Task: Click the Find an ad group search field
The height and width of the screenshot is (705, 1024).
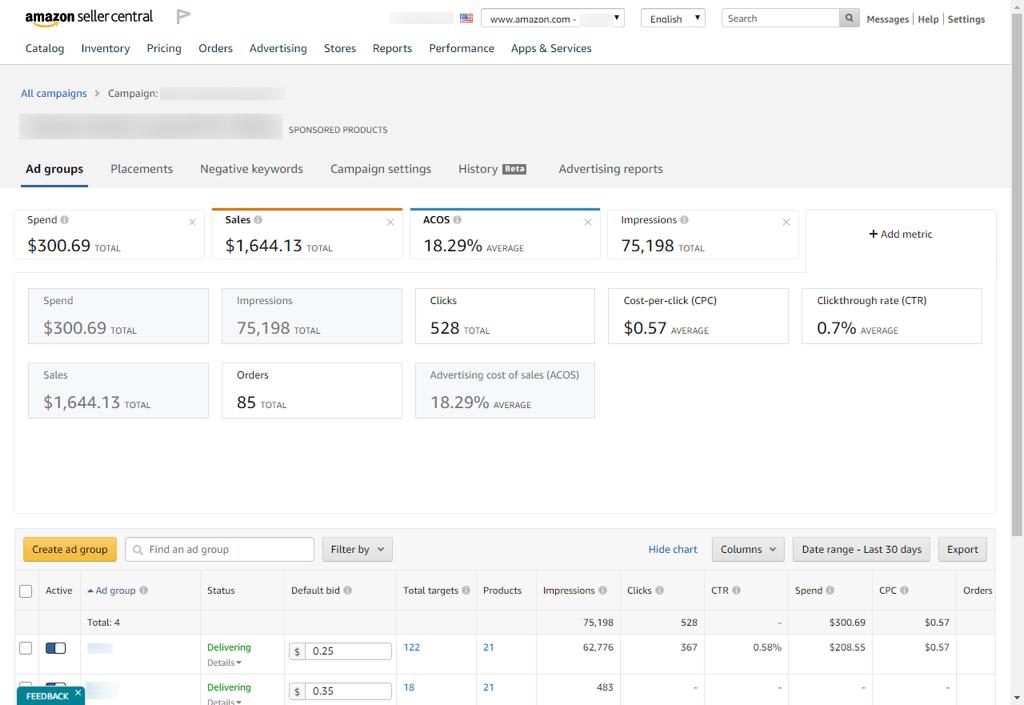Action: tap(219, 550)
